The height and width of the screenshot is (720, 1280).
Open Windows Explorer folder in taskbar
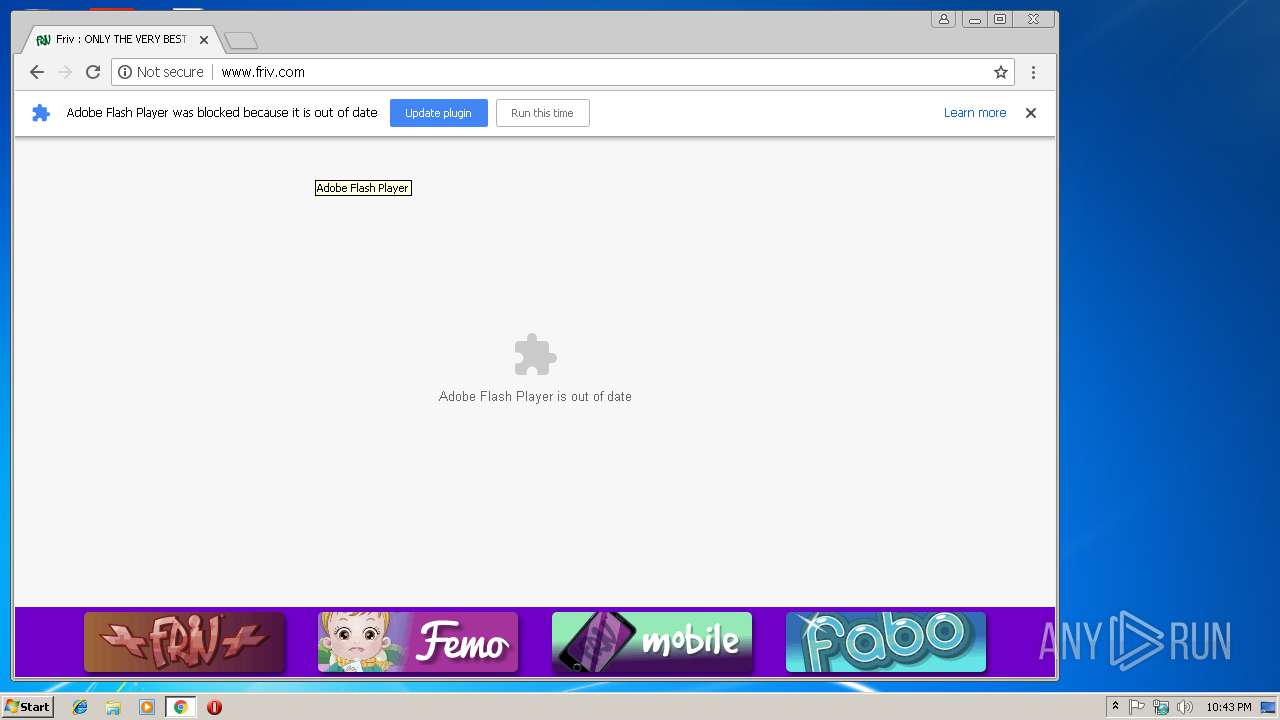113,707
